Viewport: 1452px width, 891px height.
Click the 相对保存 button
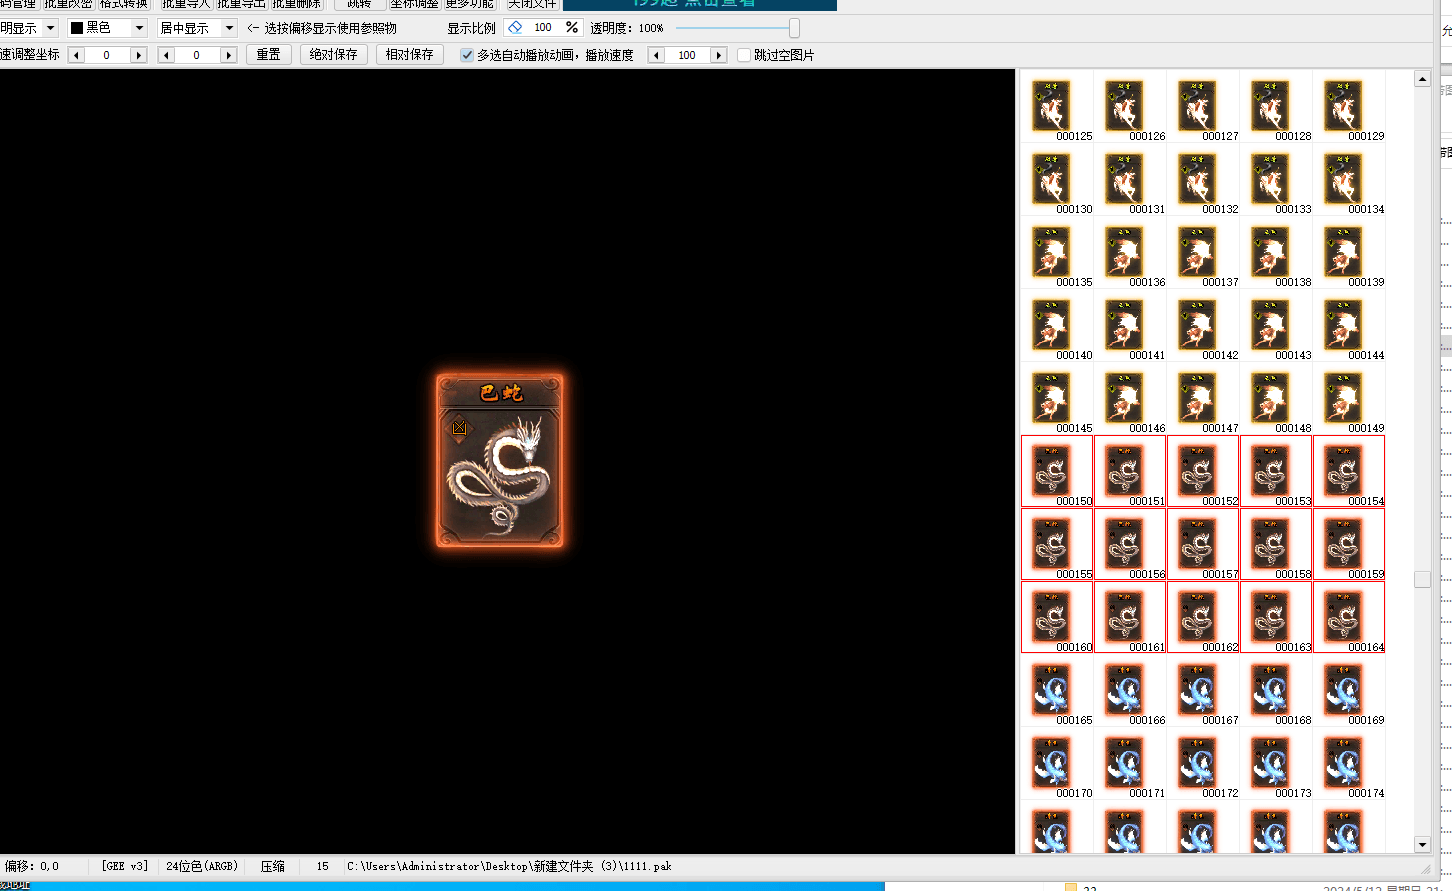(410, 55)
